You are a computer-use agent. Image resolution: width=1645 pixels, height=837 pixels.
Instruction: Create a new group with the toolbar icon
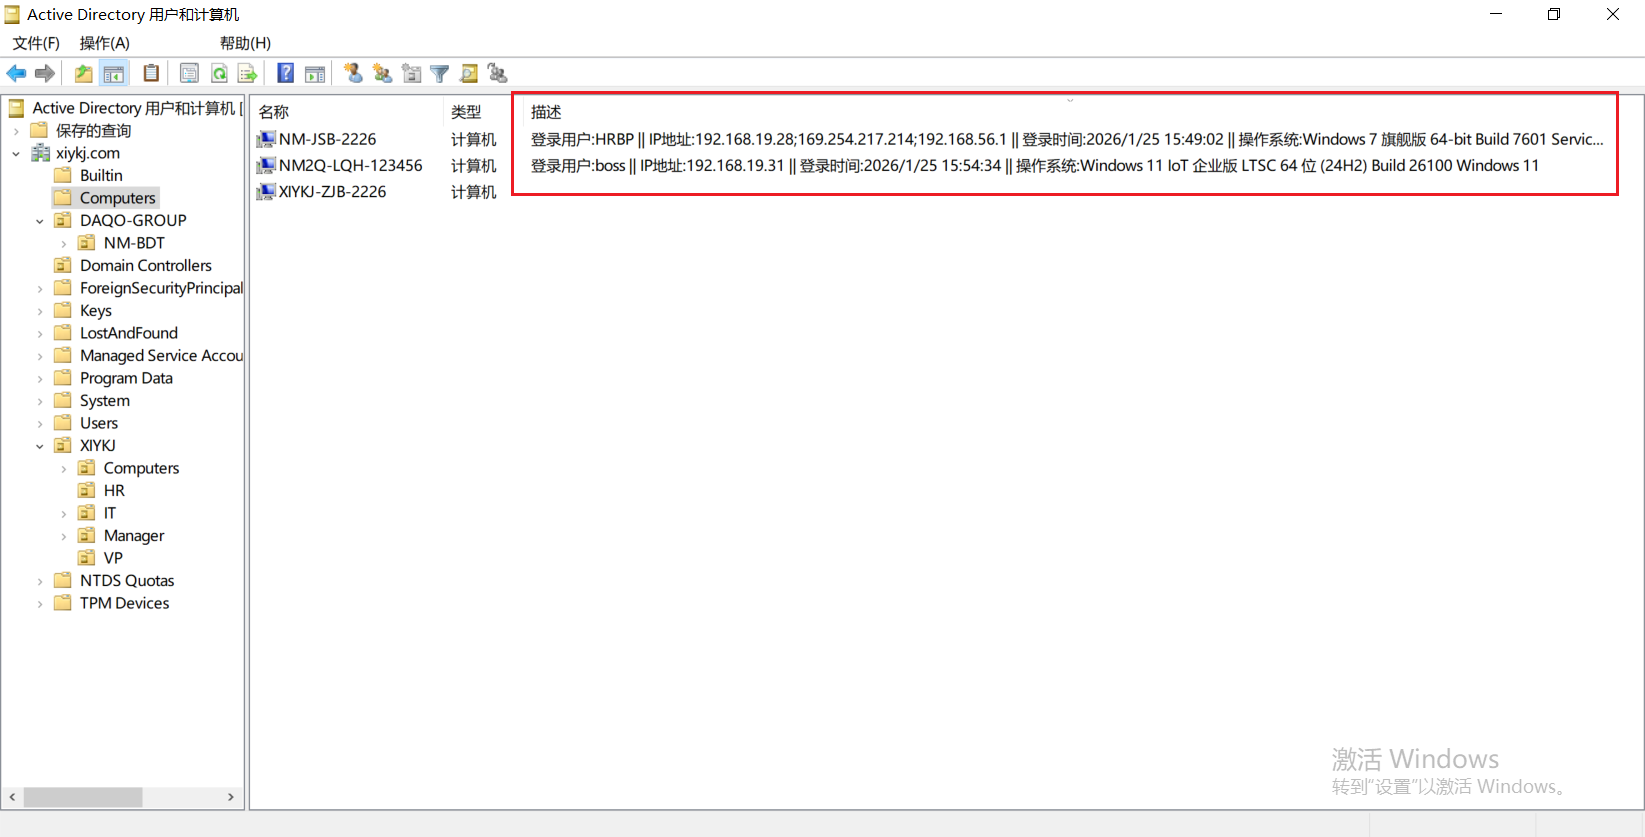point(382,73)
